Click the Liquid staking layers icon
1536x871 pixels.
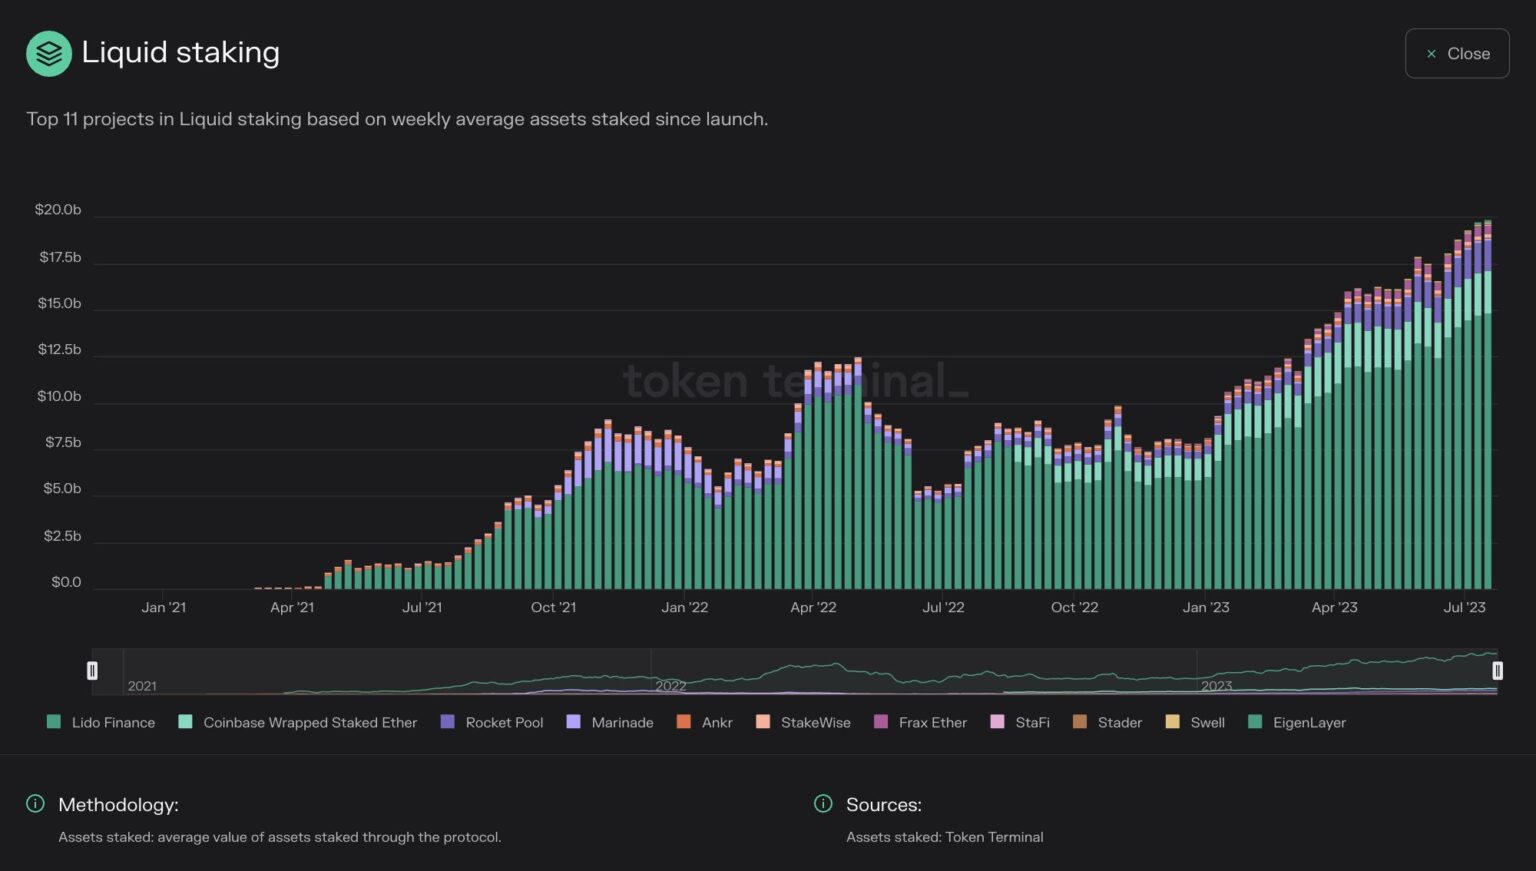coord(49,54)
